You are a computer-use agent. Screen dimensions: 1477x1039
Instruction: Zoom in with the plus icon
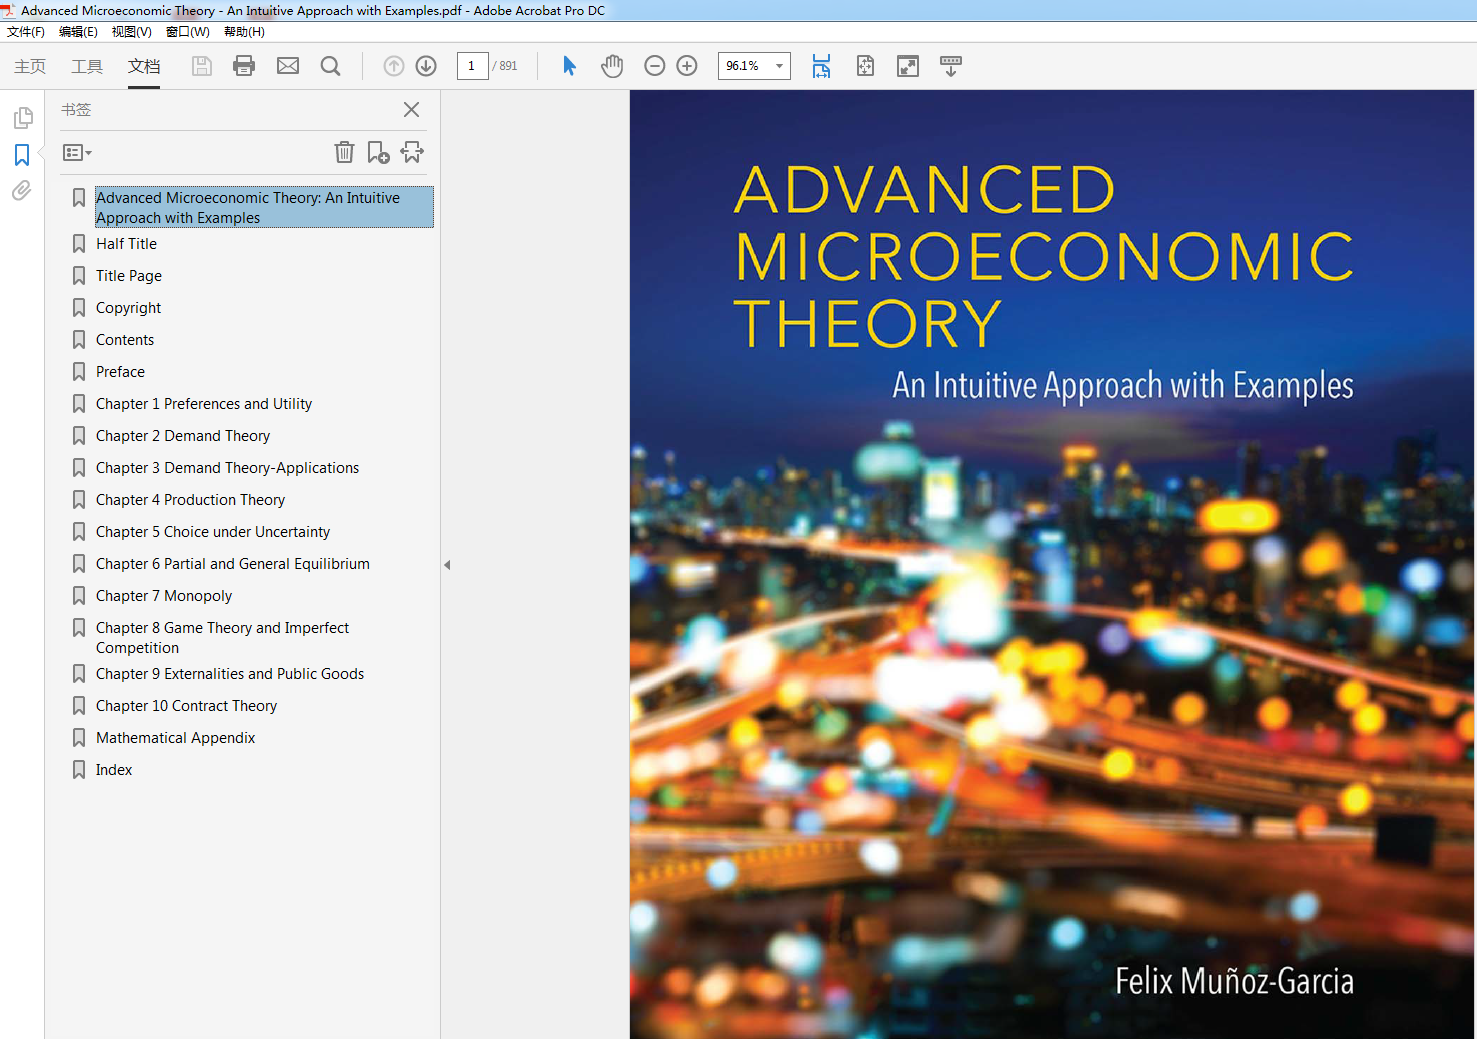[687, 66]
